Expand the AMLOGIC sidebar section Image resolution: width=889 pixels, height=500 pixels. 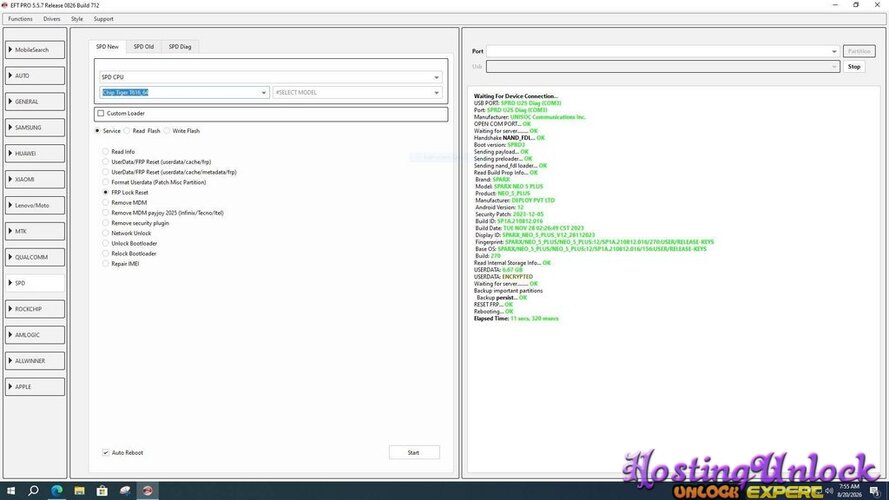pyautogui.click(x=35, y=335)
